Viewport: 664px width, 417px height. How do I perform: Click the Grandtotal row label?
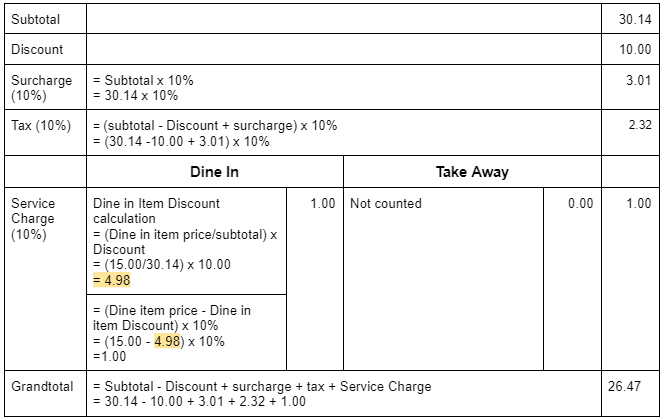pyautogui.click(x=42, y=386)
